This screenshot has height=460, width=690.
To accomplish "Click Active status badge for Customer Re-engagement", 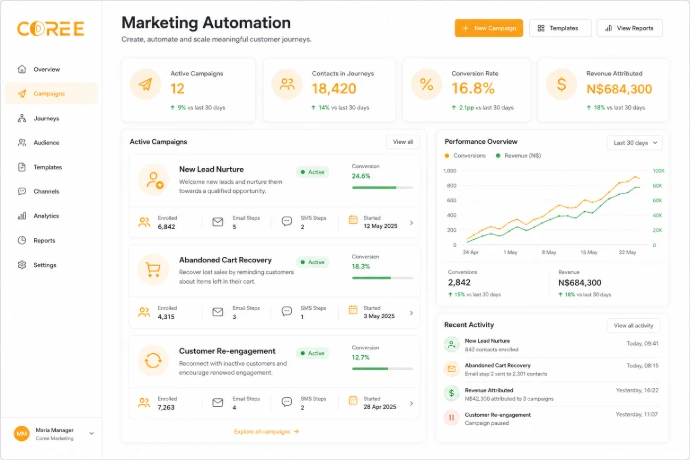I will coord(312,353).
